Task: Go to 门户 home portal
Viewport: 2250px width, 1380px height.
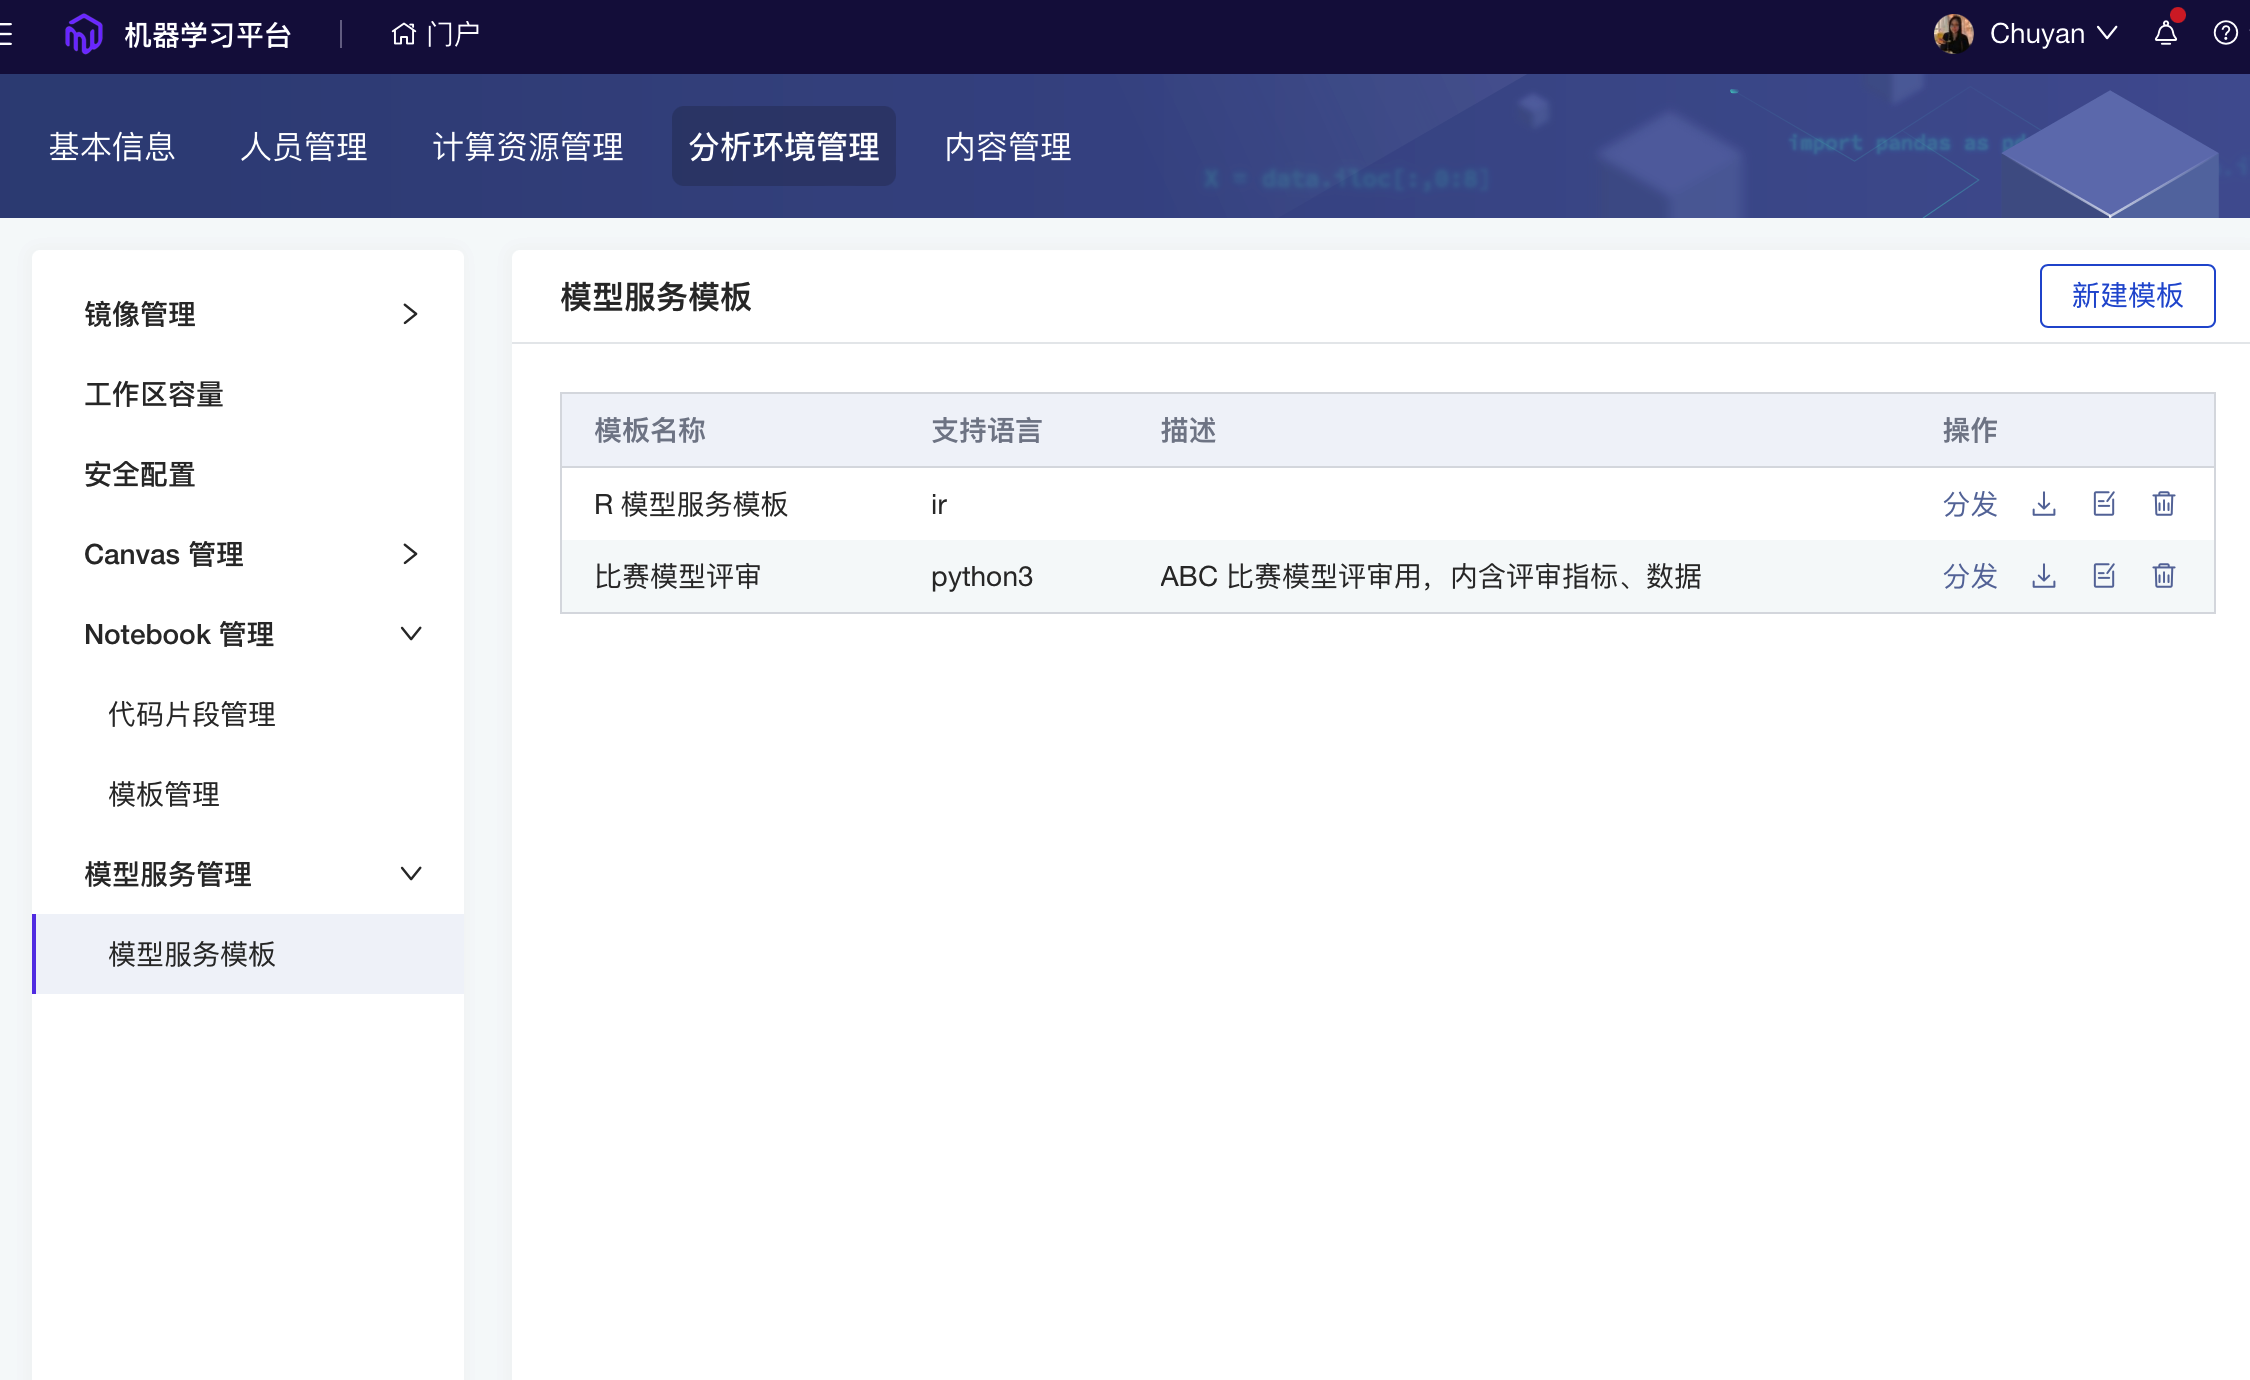Action: click(435, 34)
